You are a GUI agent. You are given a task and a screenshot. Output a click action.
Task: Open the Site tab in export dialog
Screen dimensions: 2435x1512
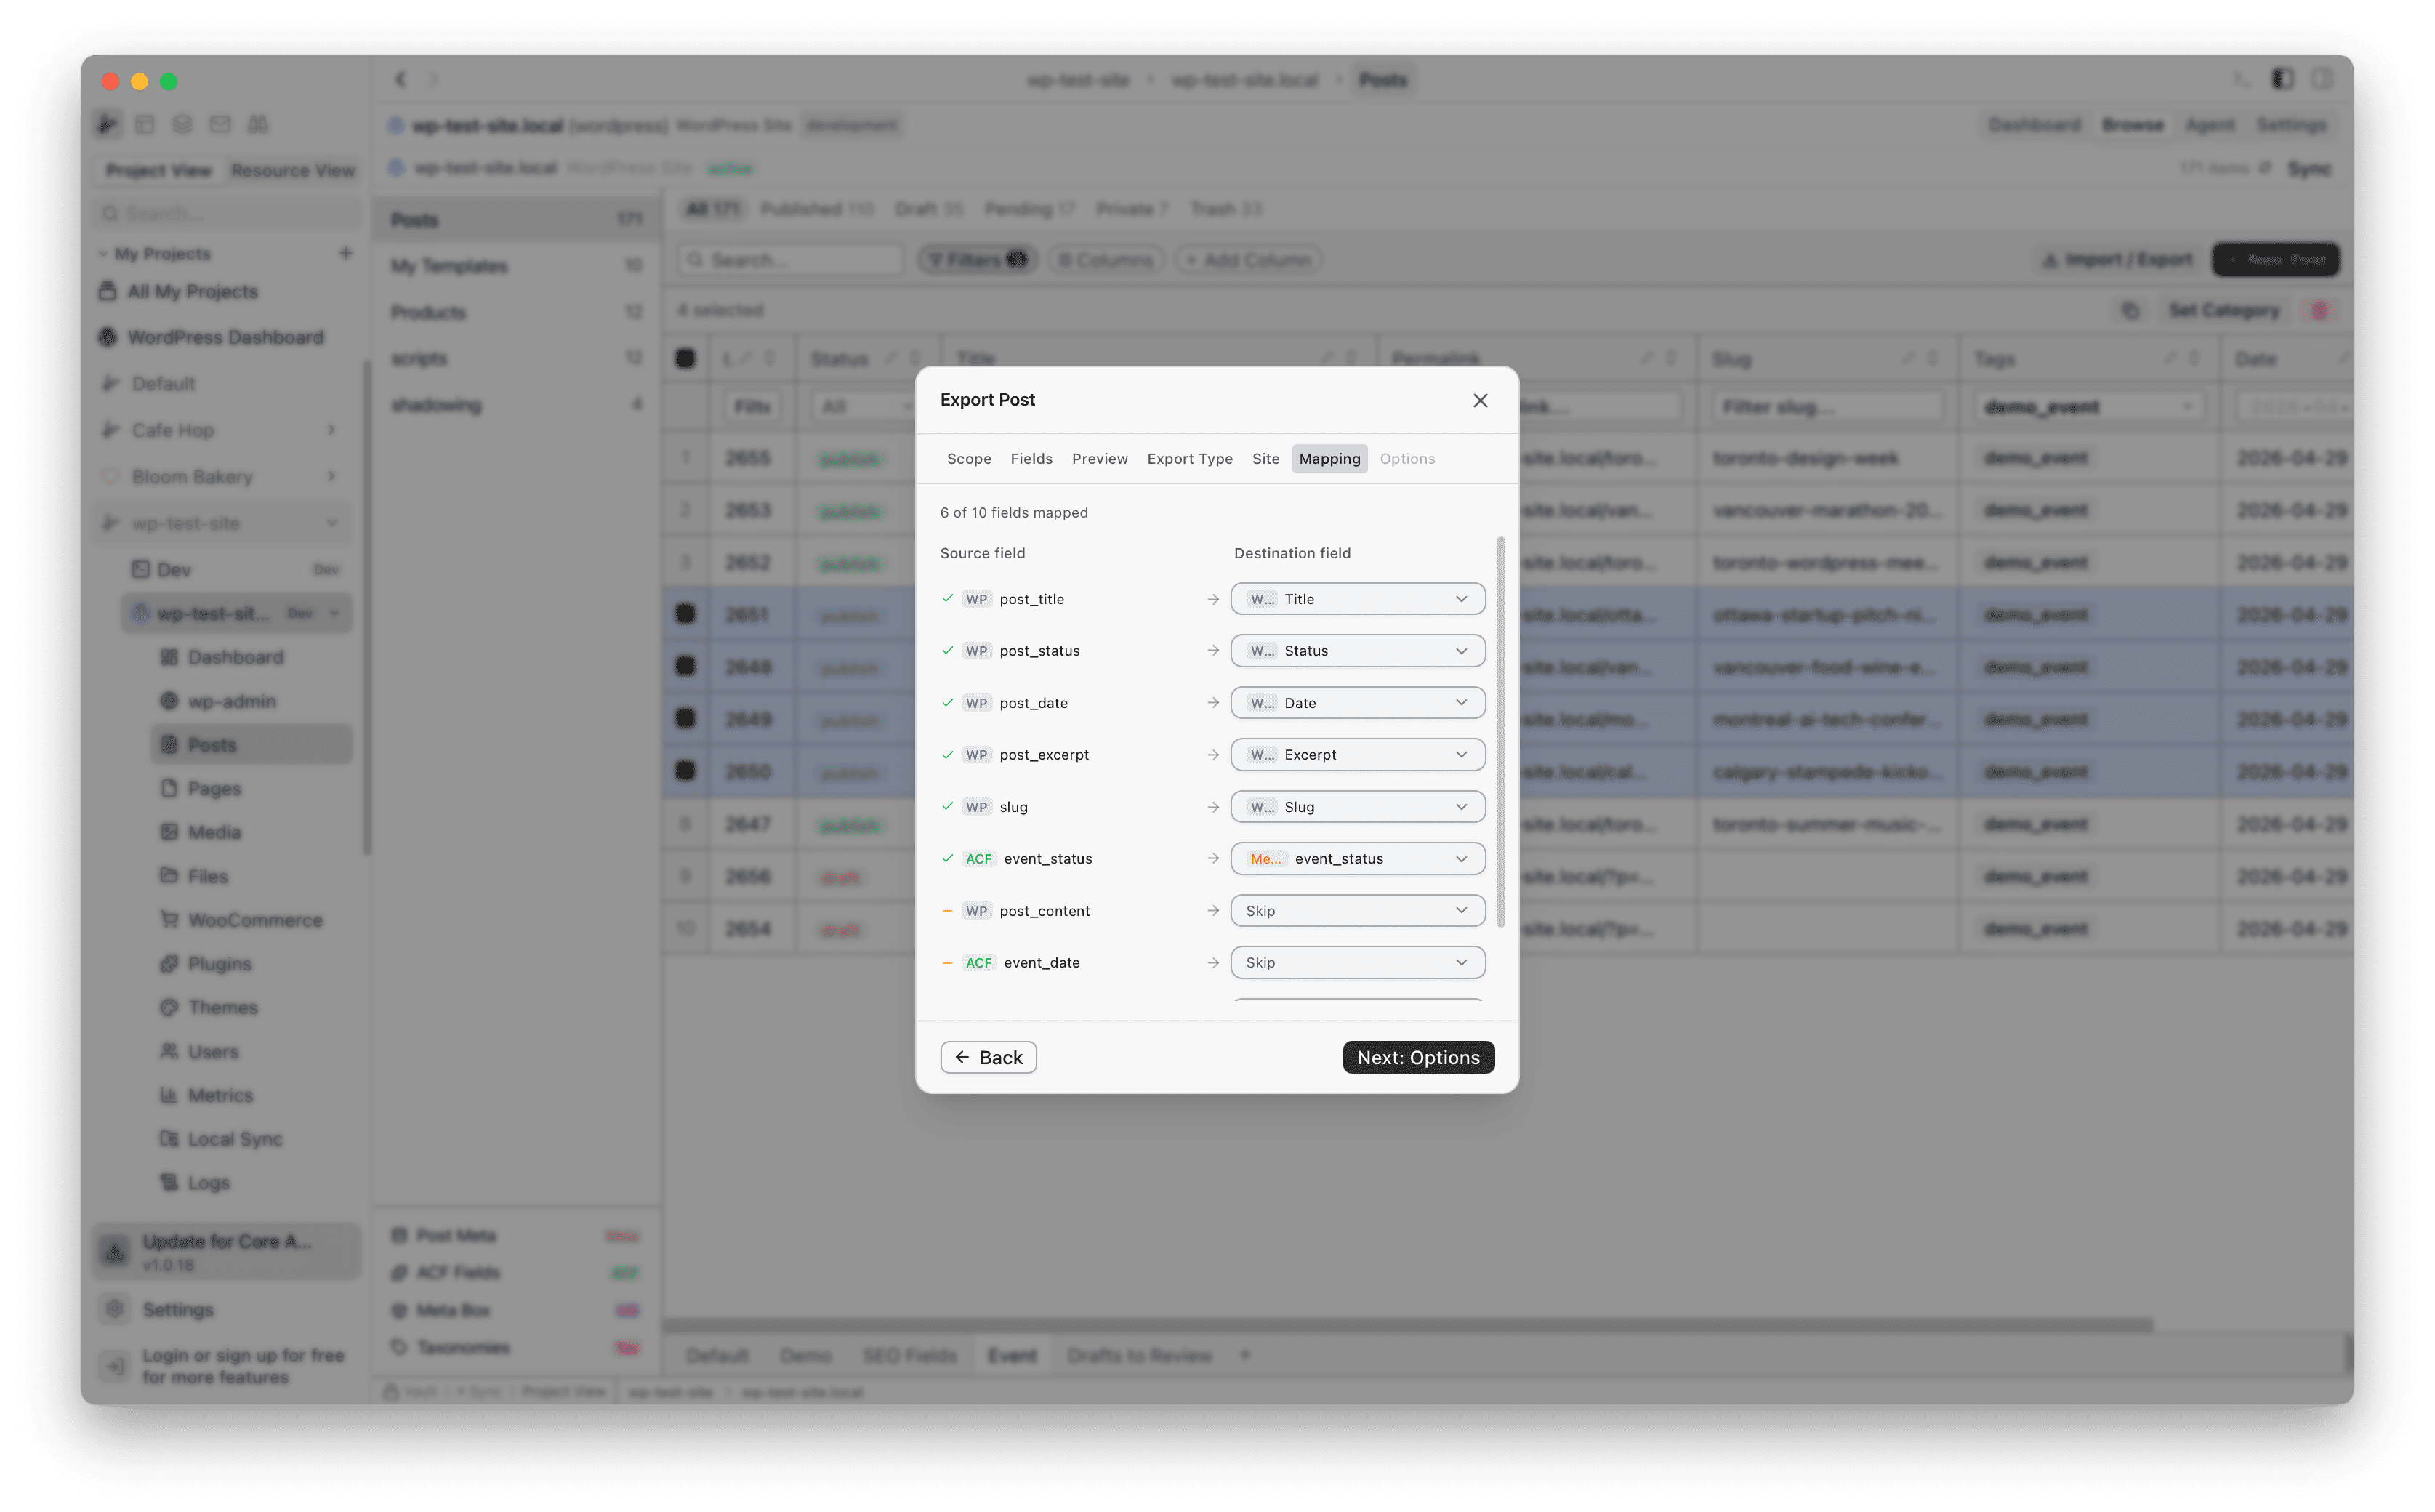click(1265, 458)
